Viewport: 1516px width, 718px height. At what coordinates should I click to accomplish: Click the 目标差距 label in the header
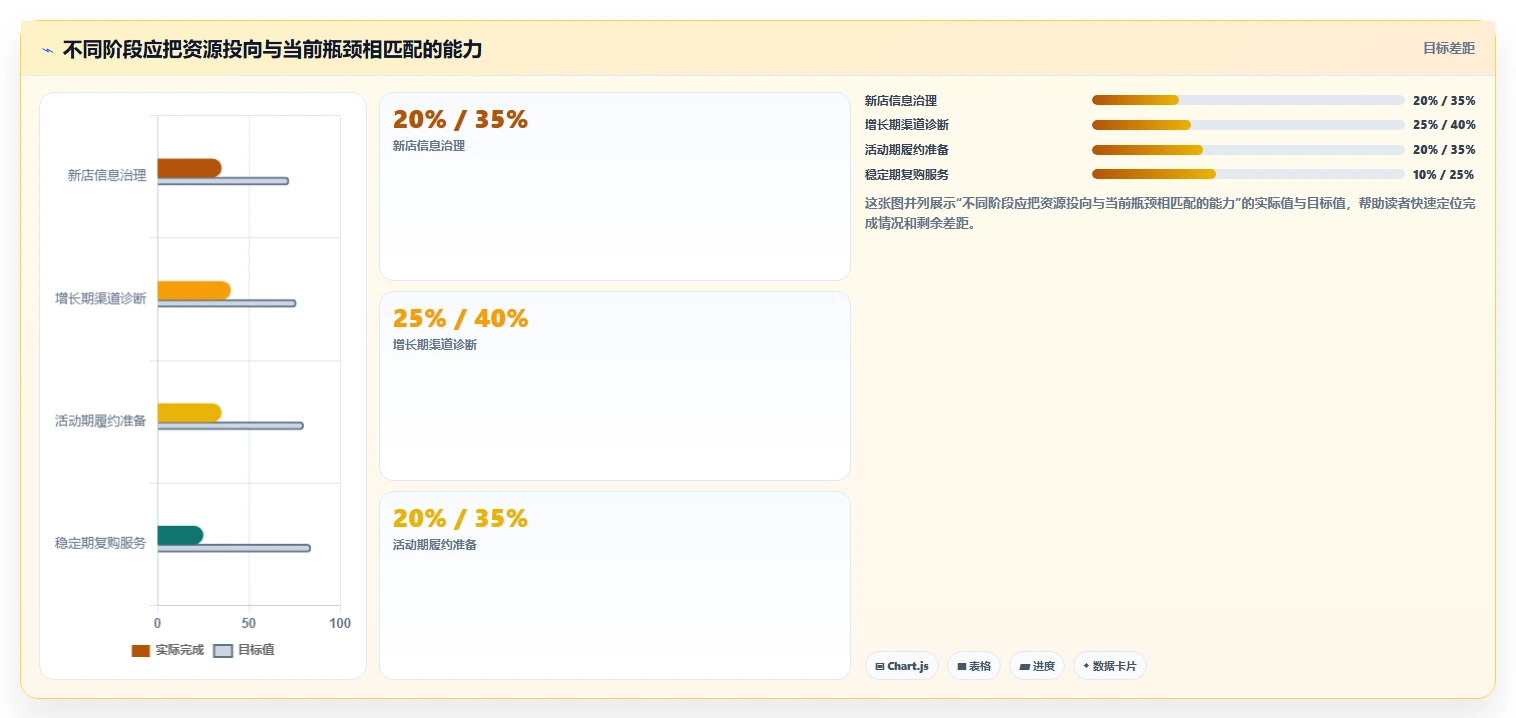(x=1449, y=48)
